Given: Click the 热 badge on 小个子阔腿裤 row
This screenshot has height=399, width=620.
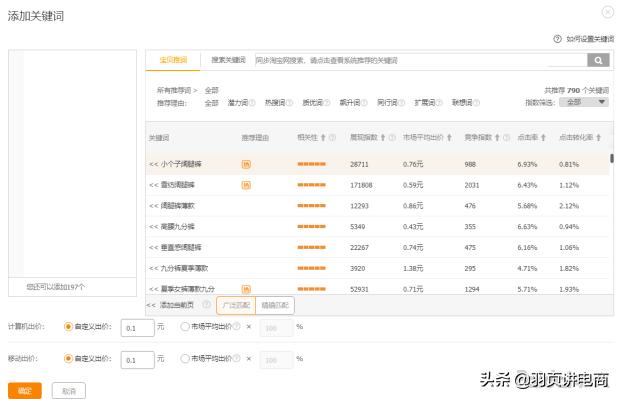Looking at the screenshot, I should [x=246, y=164].
